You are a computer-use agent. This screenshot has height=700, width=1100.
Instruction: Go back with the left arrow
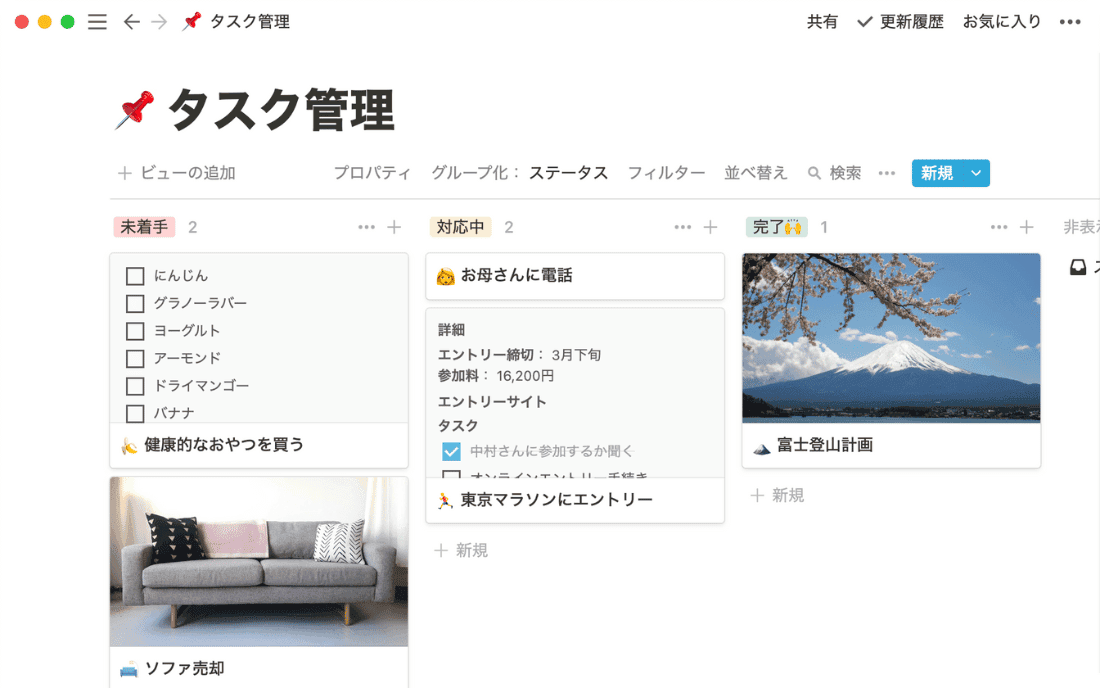(131, 22)
